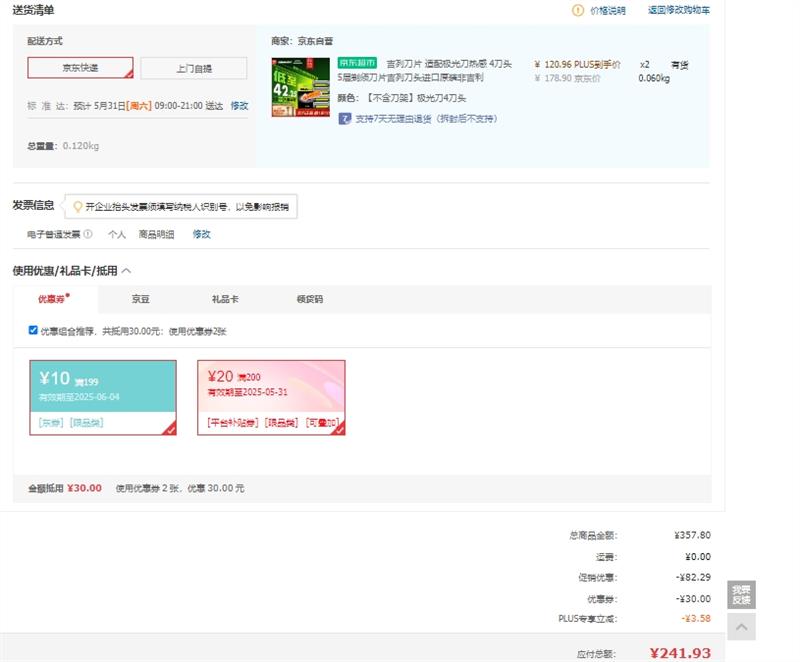Click 修改 next to delivery time
This screenshot has width=800, height=662.
pyautogui.click(x=239, y=105)
